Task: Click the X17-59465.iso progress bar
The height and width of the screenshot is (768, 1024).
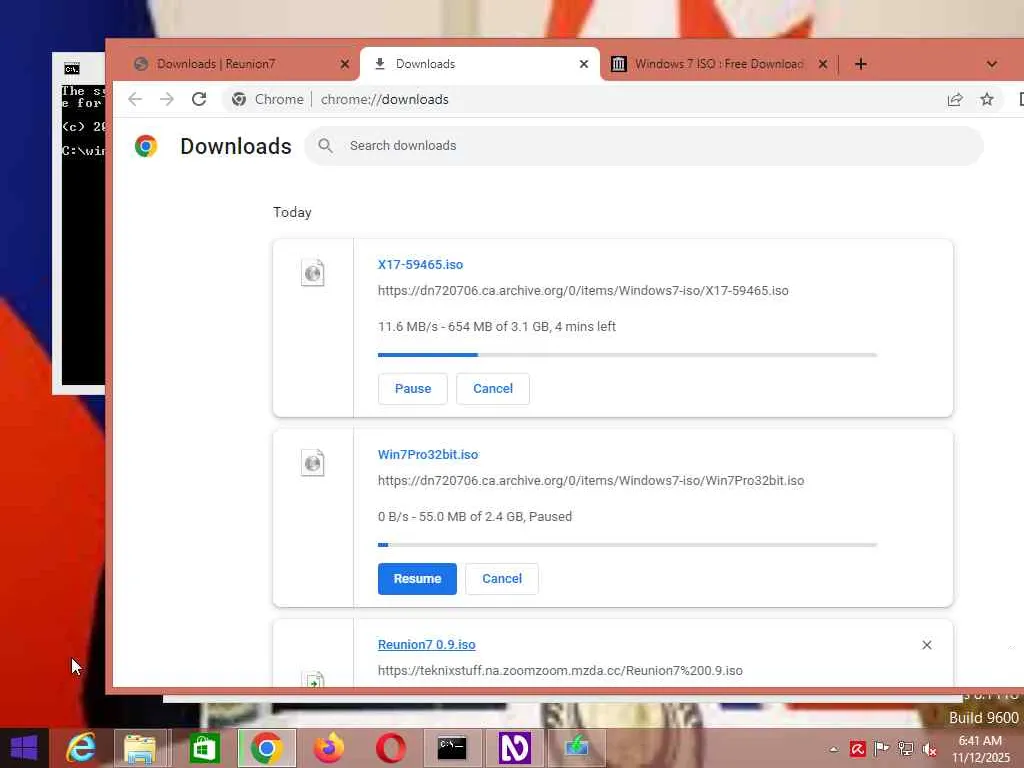Action: (627, 355)
